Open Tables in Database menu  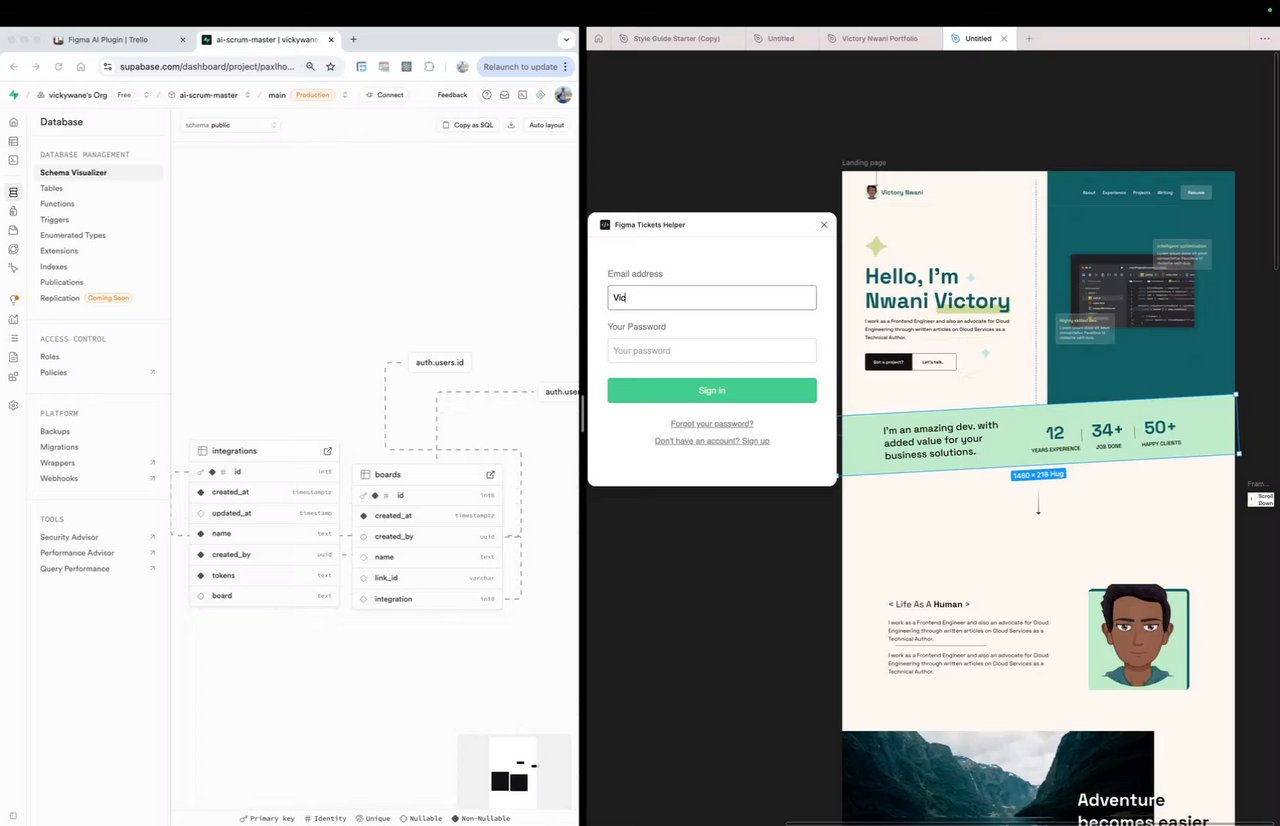coord(51,188)
